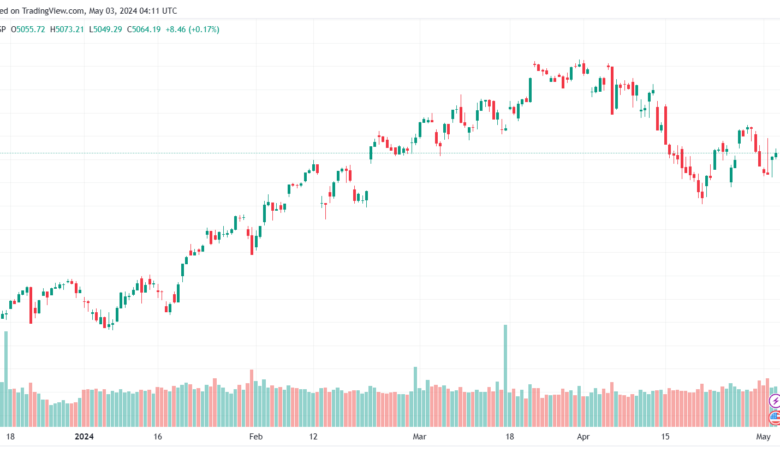Click the large red candle in early April

[x=612, y=90]
